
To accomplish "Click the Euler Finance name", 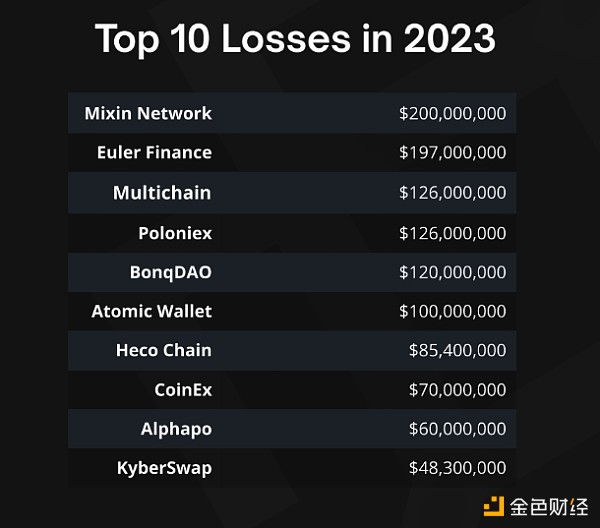I will pos(154,152).
